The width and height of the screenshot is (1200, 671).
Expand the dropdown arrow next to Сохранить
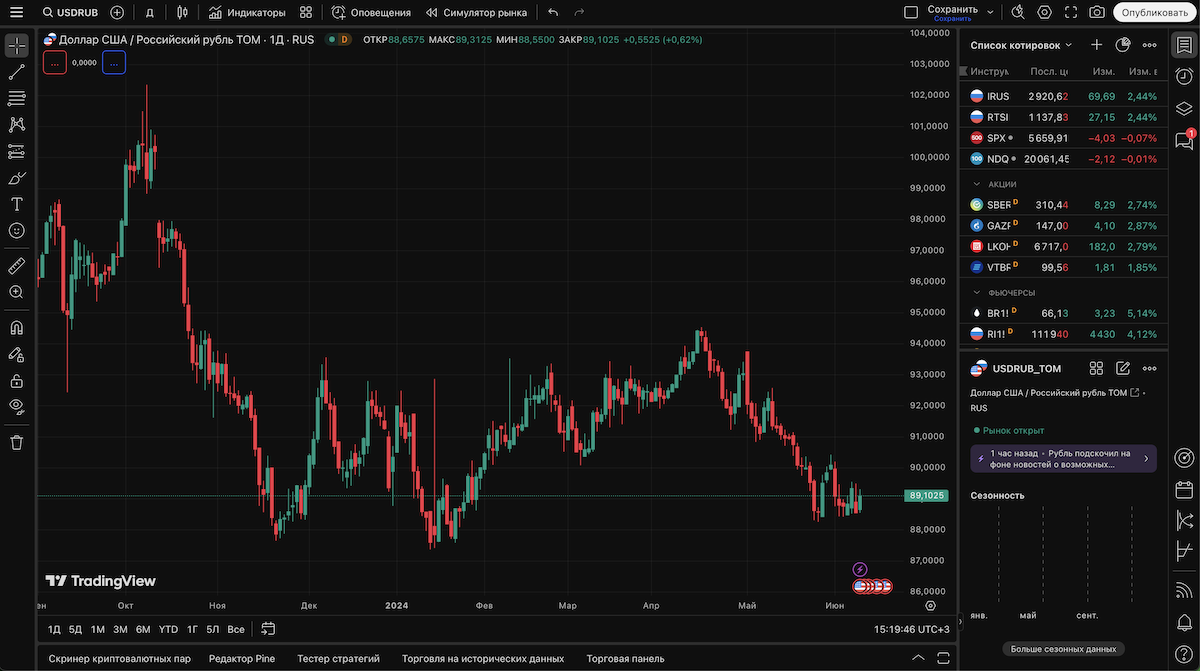(x=991, y=12)
